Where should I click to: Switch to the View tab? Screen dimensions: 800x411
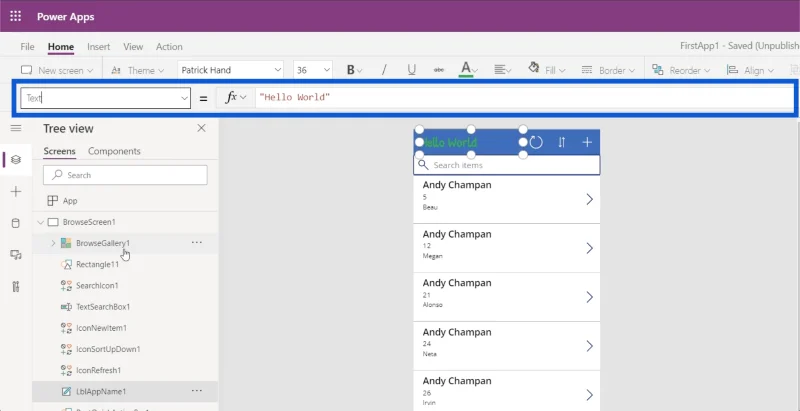tap(133, 46)
